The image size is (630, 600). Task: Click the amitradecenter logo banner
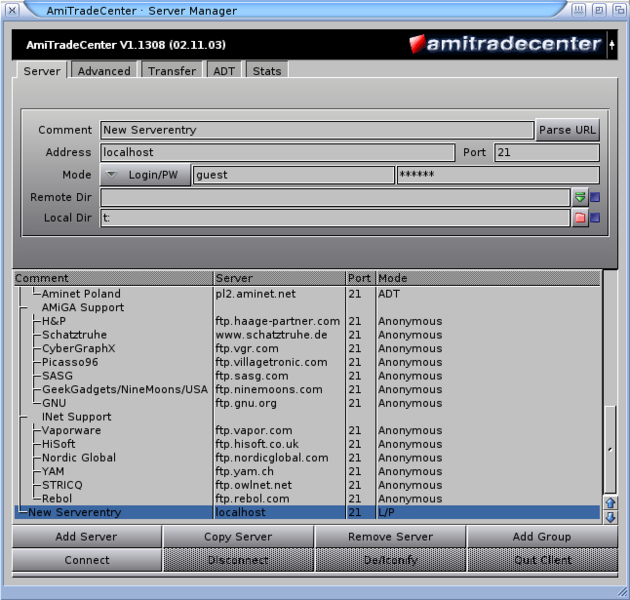click(x=505, y=44)
